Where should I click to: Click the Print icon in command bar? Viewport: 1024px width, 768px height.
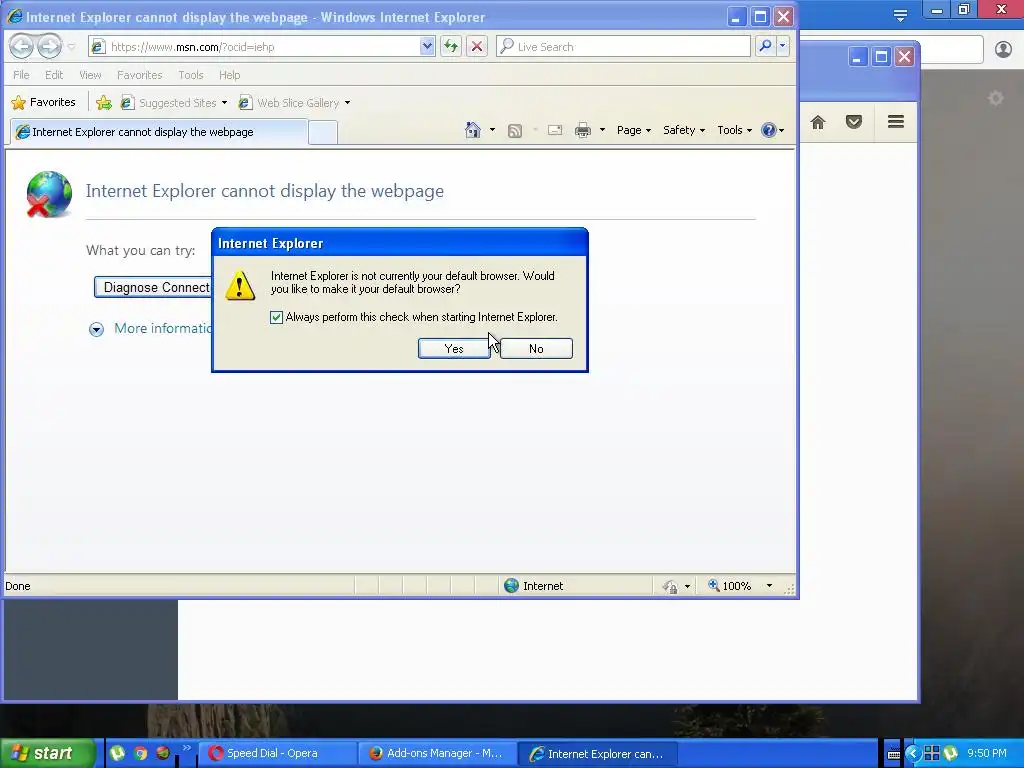pos(583,131)
